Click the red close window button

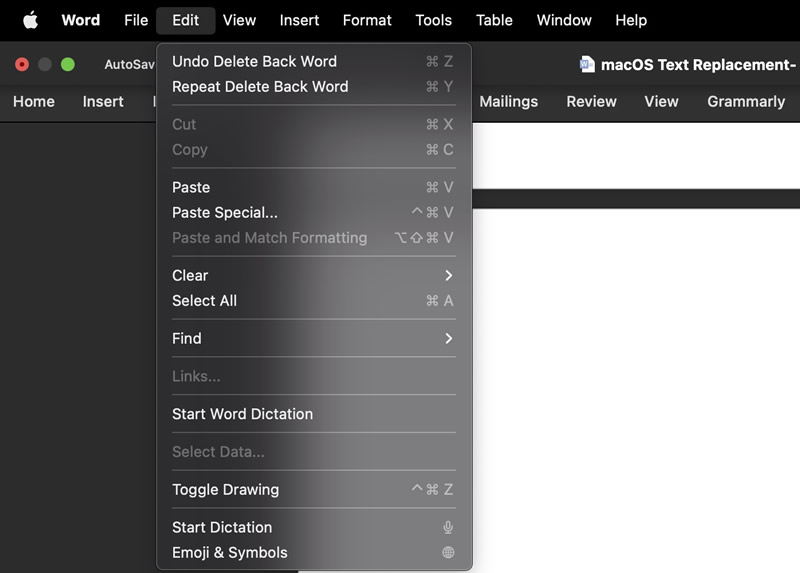pos(22,64)
